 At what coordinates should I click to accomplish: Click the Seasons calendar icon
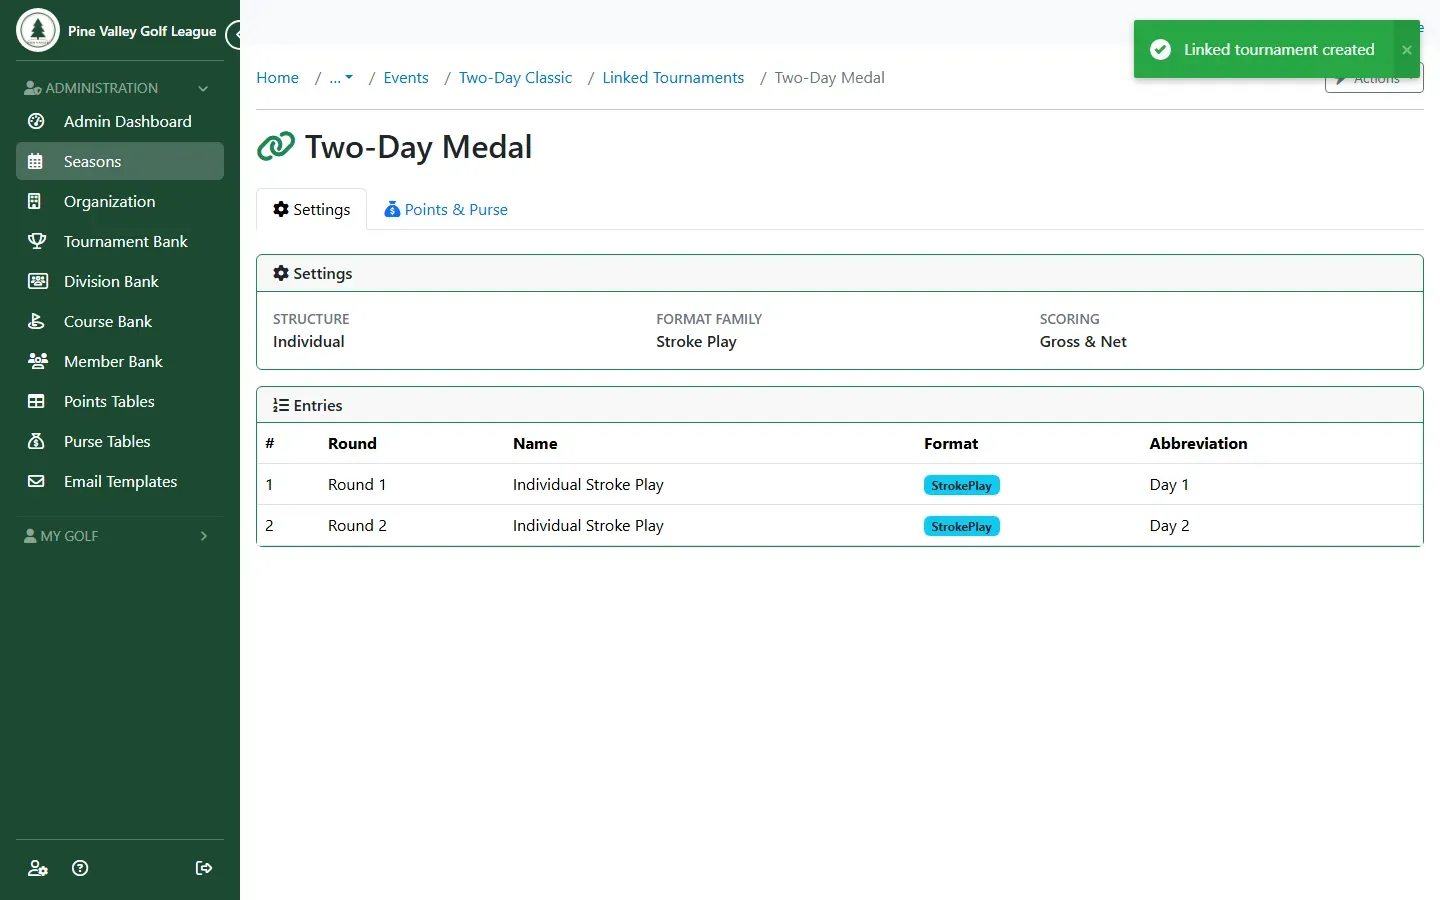click(x=36, y=161)
